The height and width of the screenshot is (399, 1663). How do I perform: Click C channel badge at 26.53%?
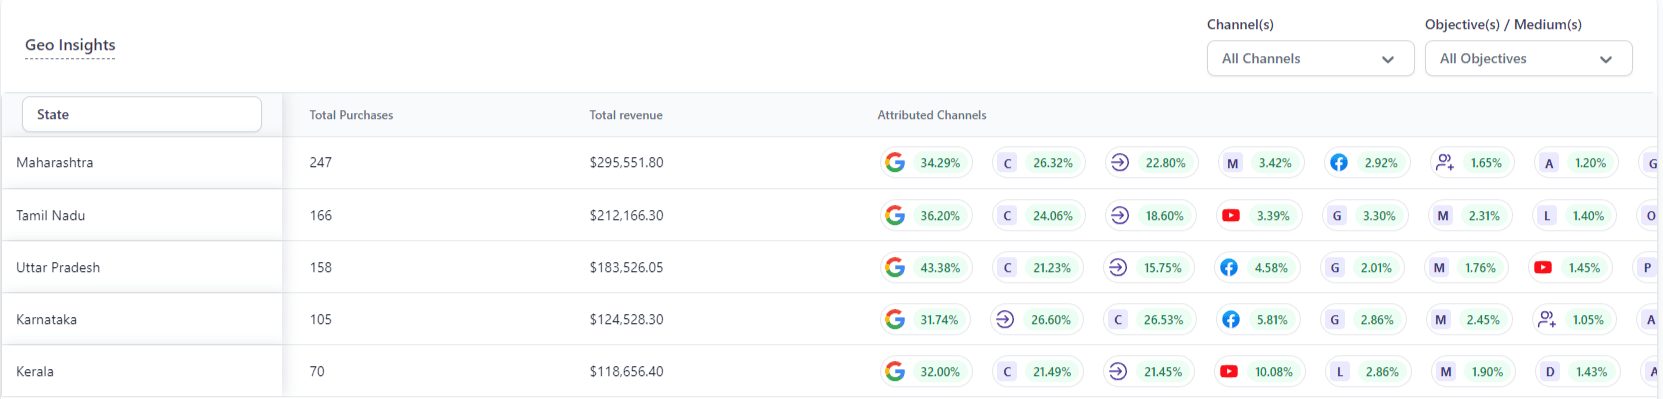1118,320
